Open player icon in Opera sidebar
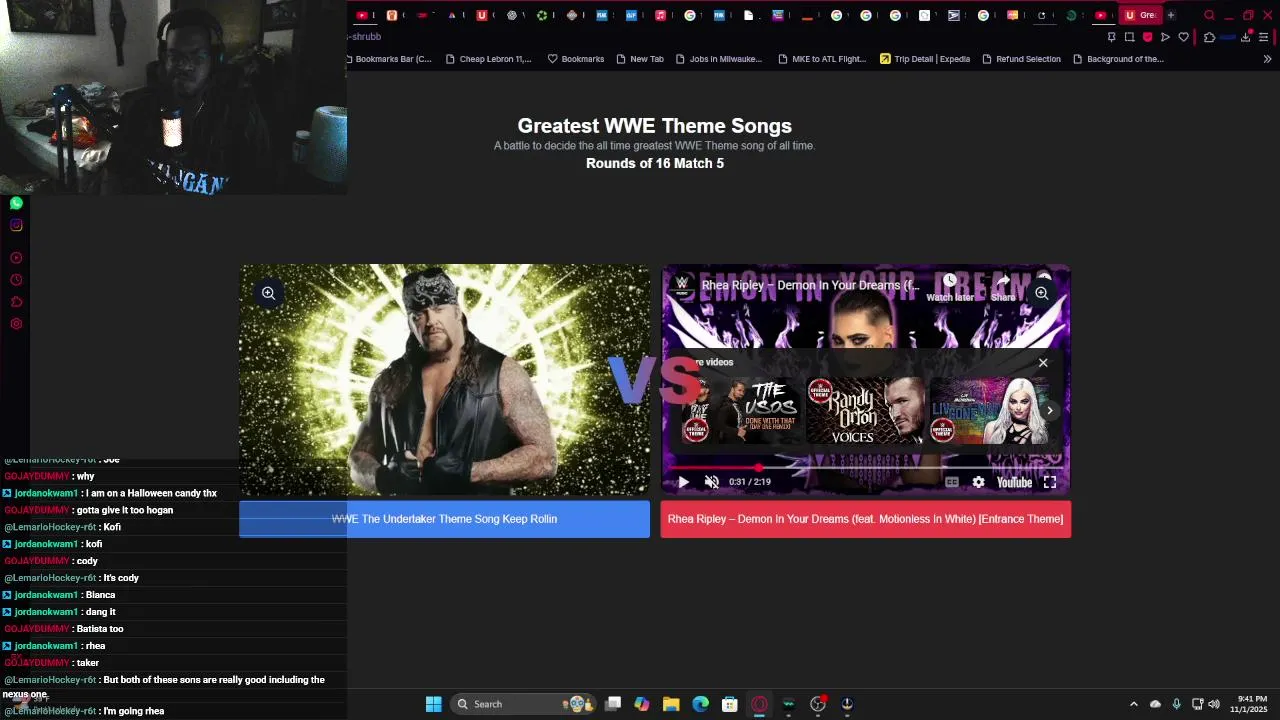 tap(16, 258)
